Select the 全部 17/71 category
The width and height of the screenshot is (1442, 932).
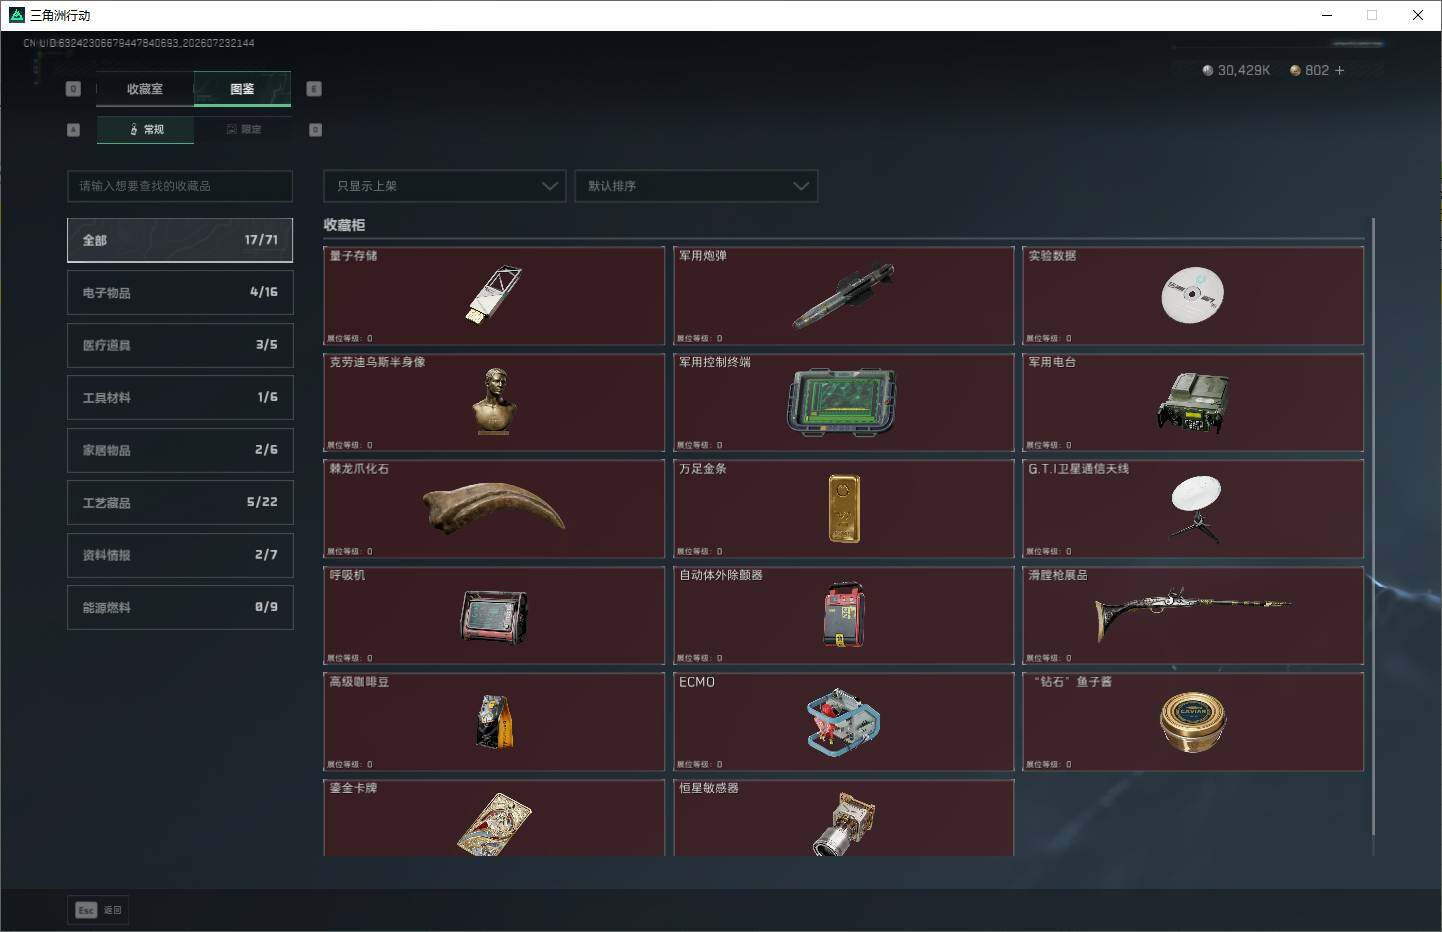point(180,240)
